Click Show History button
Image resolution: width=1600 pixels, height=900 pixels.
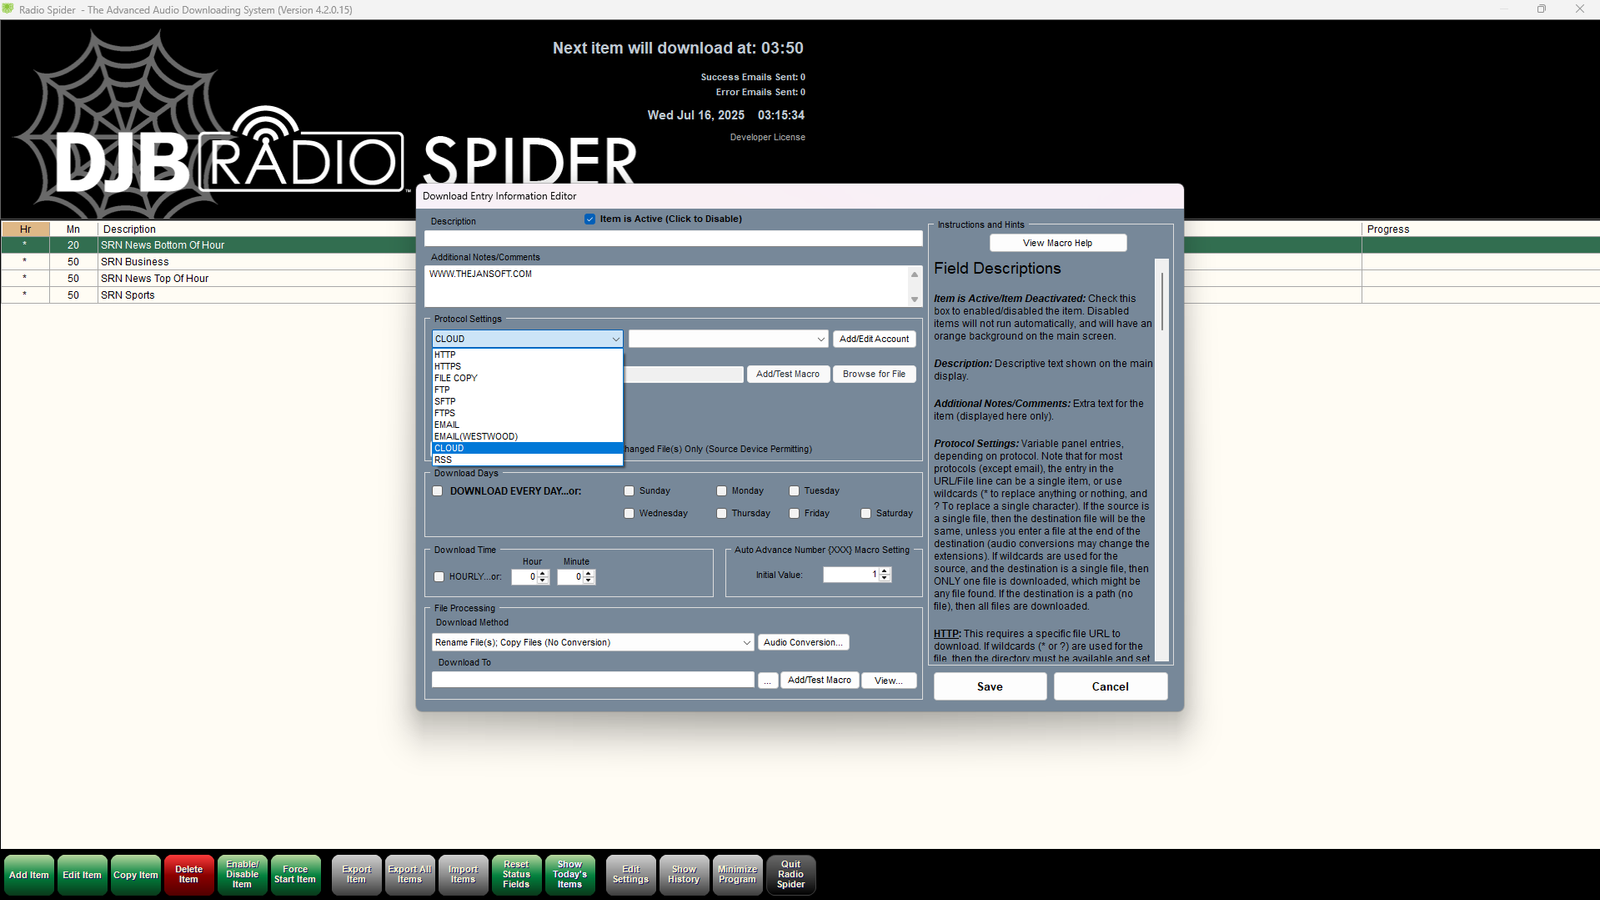coord(684,875)
